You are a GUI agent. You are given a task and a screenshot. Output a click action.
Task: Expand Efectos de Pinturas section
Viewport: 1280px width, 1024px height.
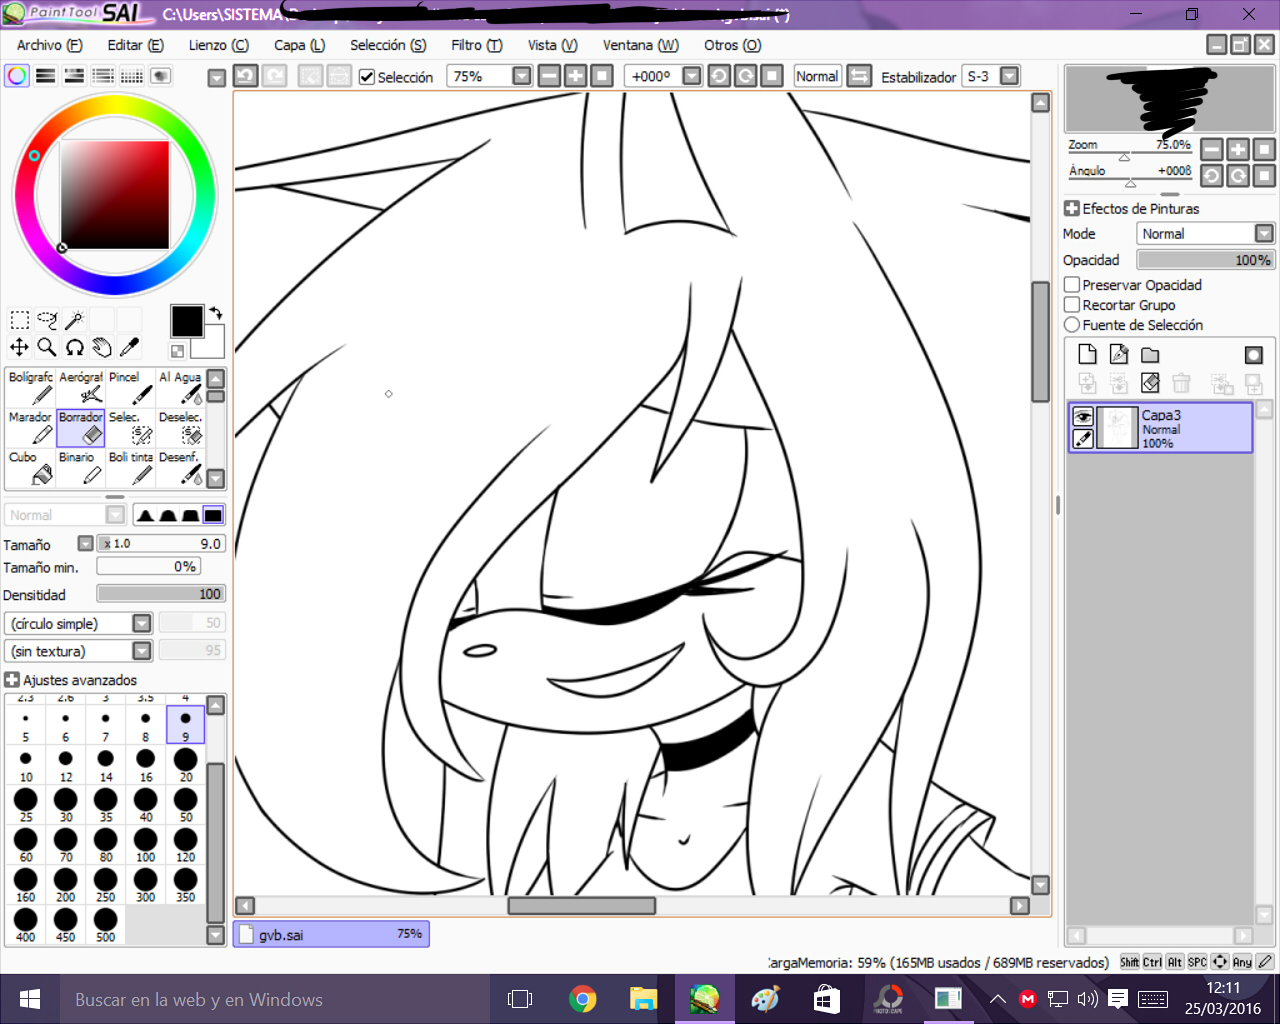pos(1072,209)
